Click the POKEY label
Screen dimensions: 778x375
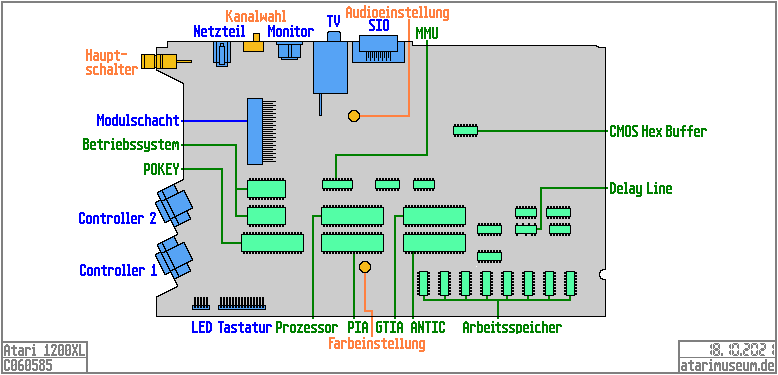161,169
